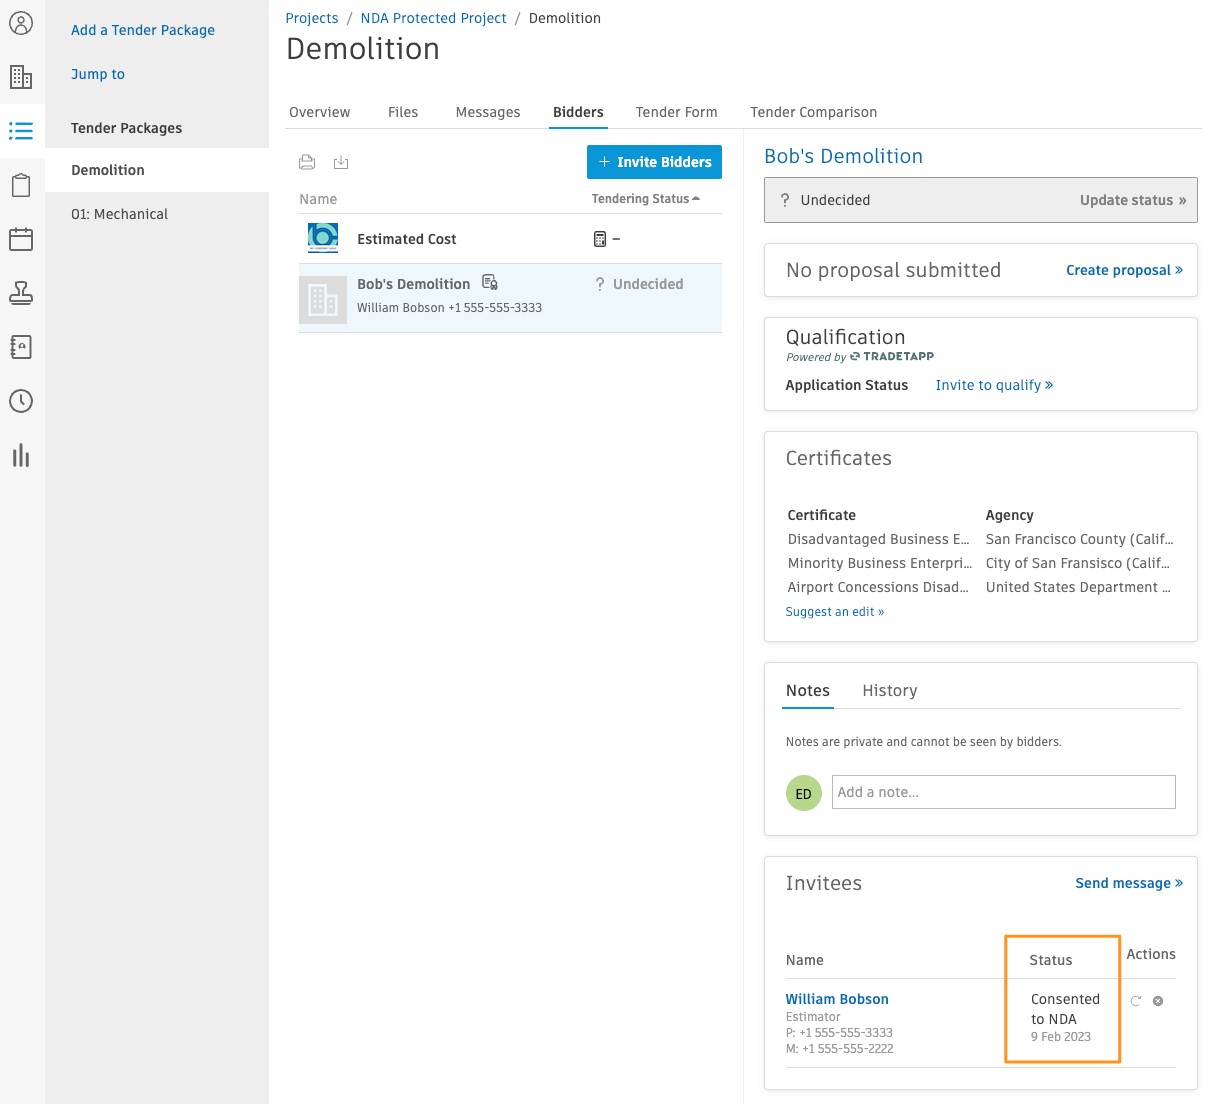Expand Update status on the Undecided bar
Viewport: 1210px width, 1104px height.
tap(1133, 200)
